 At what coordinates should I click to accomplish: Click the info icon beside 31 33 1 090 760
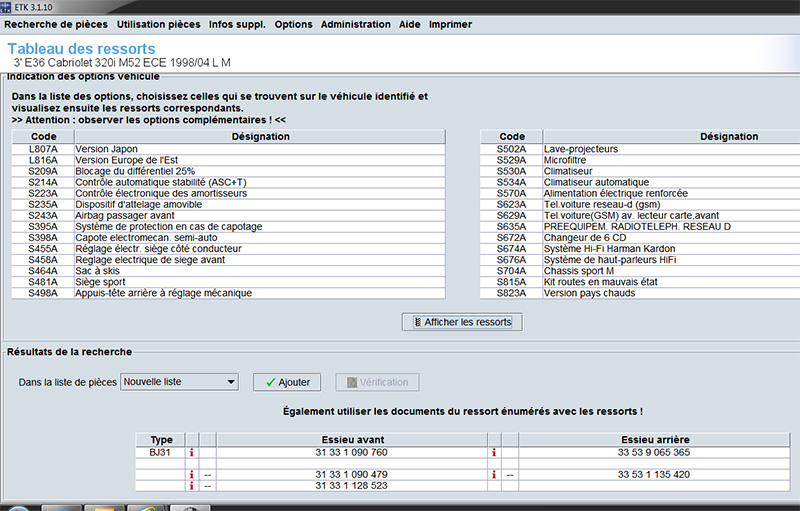[x=192, y=452]
